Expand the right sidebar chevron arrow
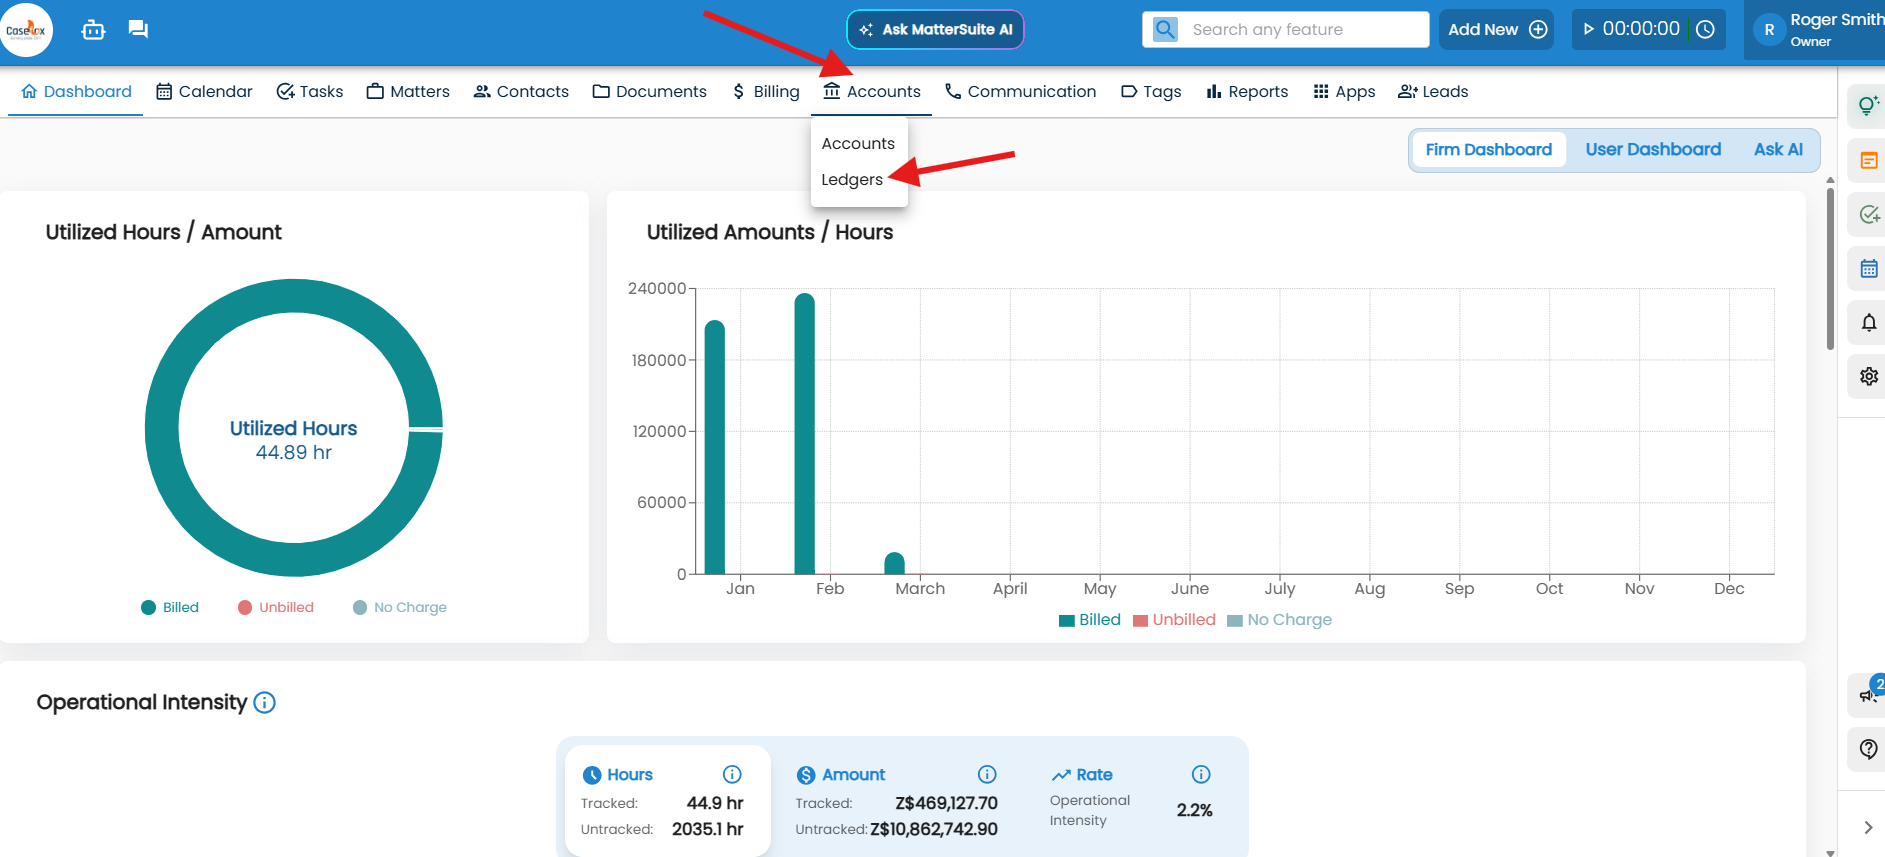This screenshot has height=857, width=1885. click(x=1868, y=827)
